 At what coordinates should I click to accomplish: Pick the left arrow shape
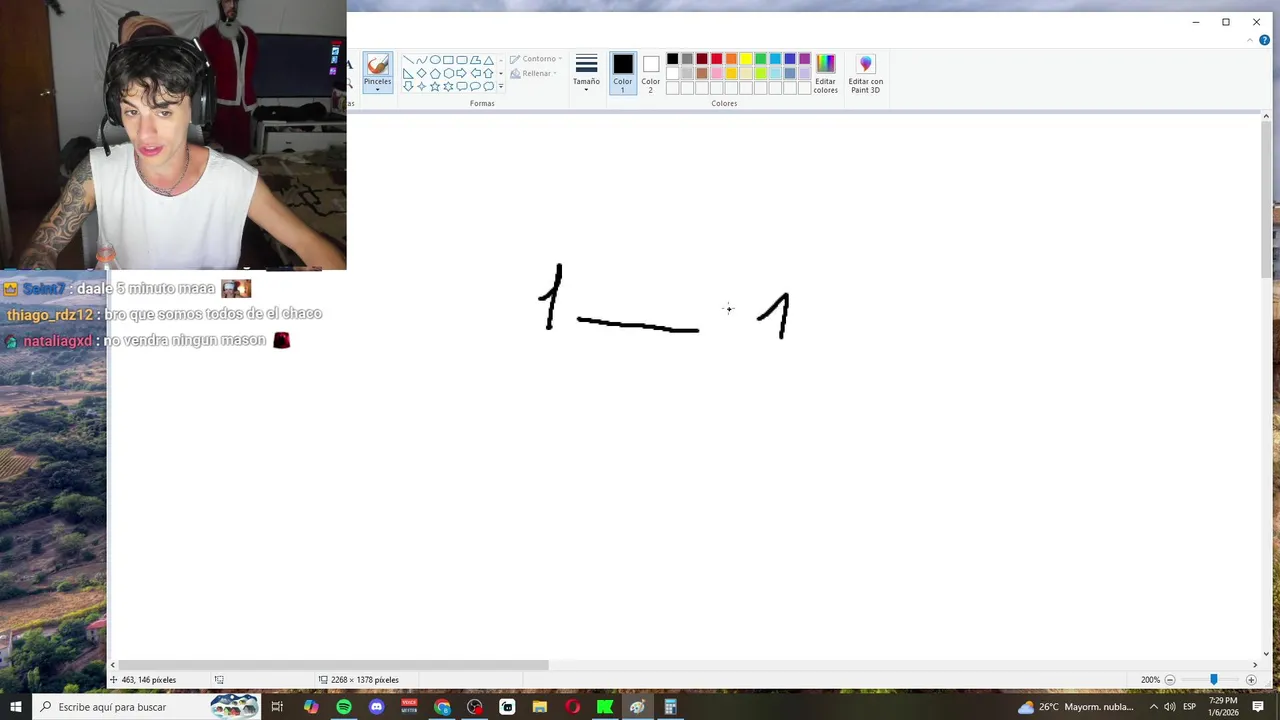tap(475, 73)
